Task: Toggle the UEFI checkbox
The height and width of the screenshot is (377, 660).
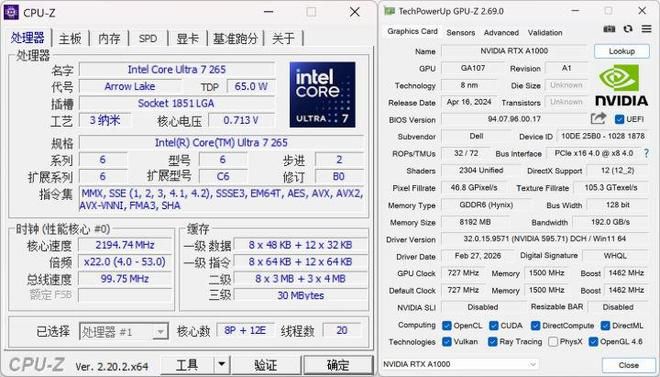Action: tap(619, 119)
